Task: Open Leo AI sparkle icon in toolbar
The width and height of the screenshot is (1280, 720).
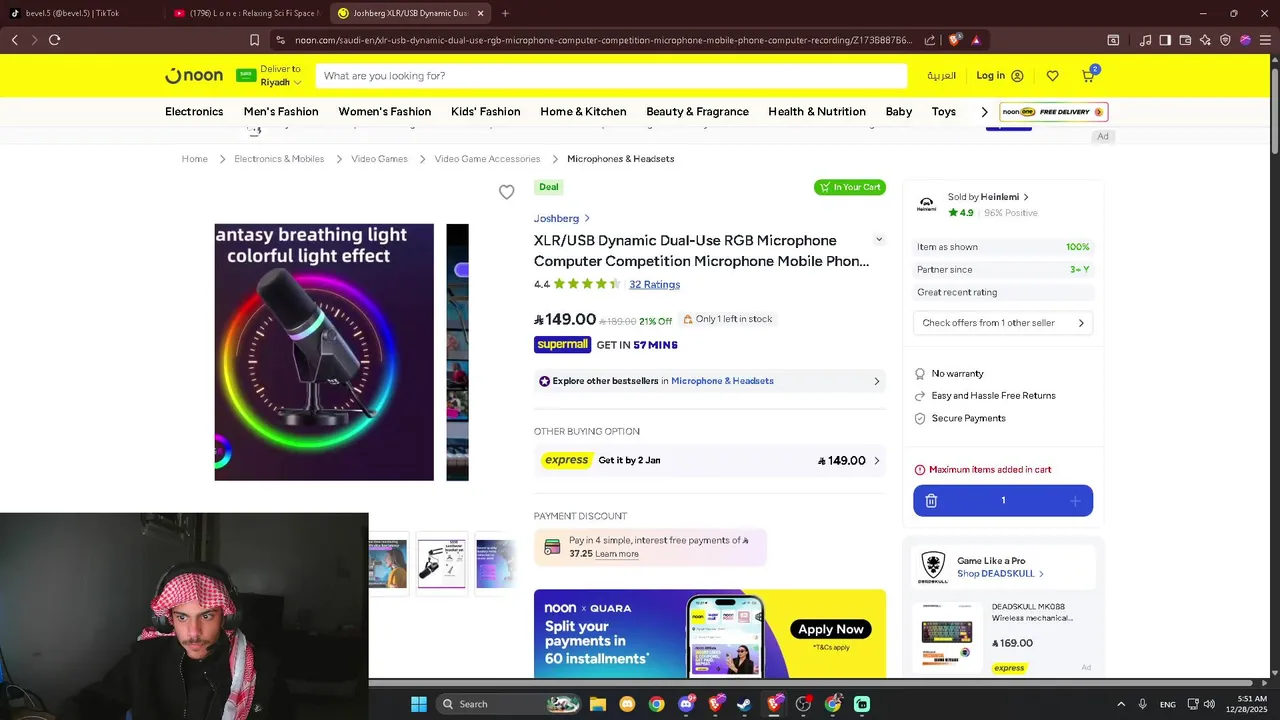Action: tap(1205, 40)
